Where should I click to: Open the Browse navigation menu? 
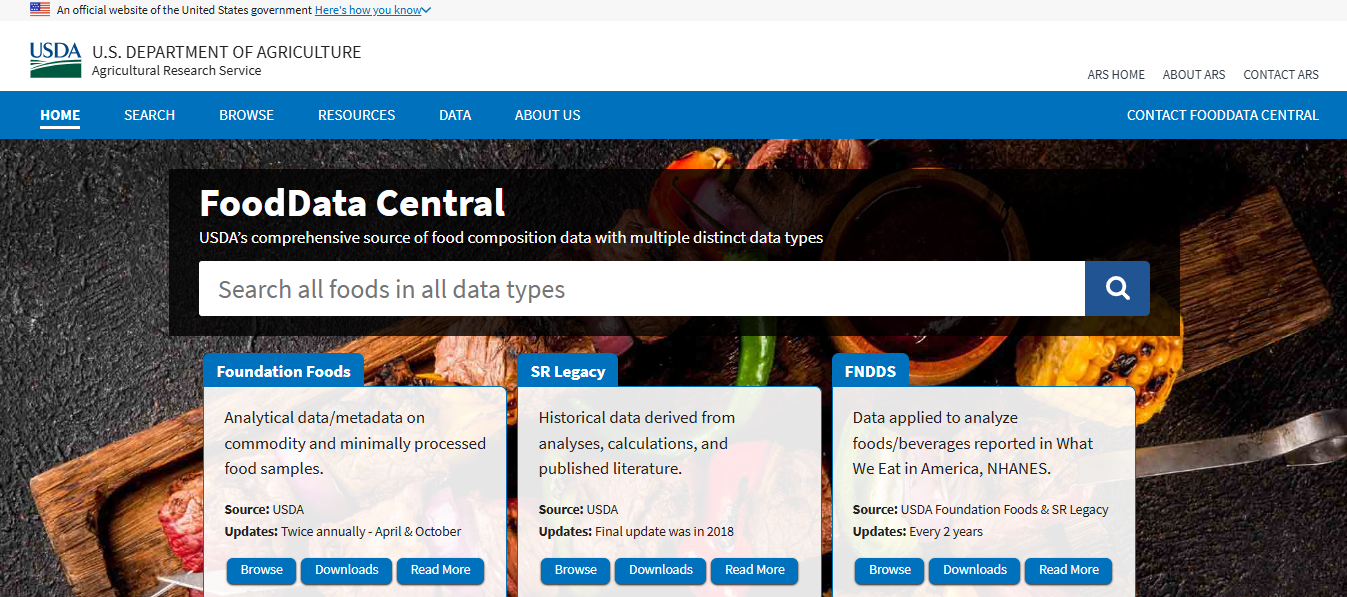[247, 115]
